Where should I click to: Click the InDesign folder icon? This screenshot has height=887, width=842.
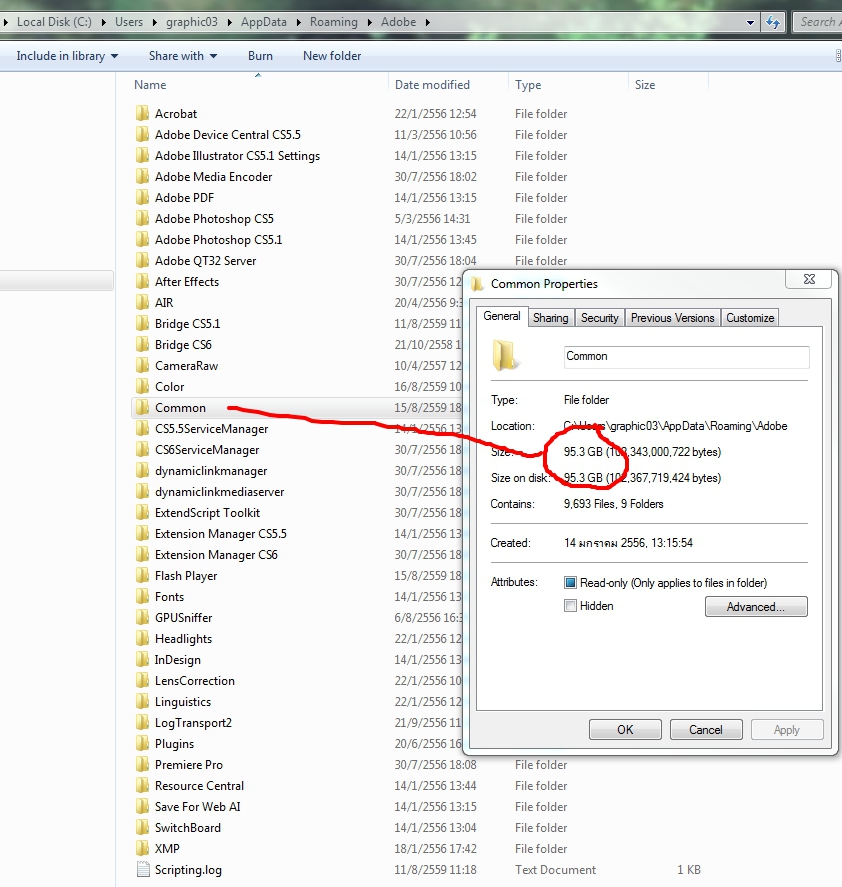tap(143, 659)
